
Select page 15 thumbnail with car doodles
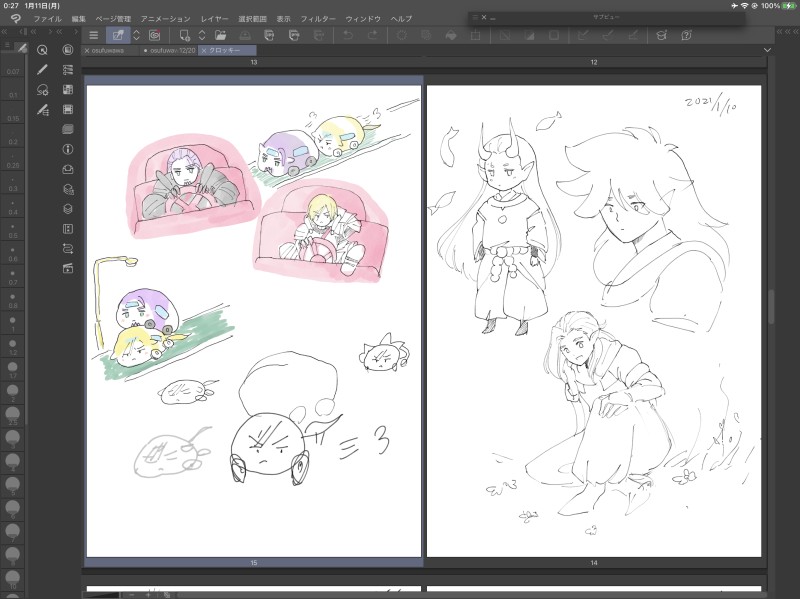pyautogui.click(x=254, y=321)
